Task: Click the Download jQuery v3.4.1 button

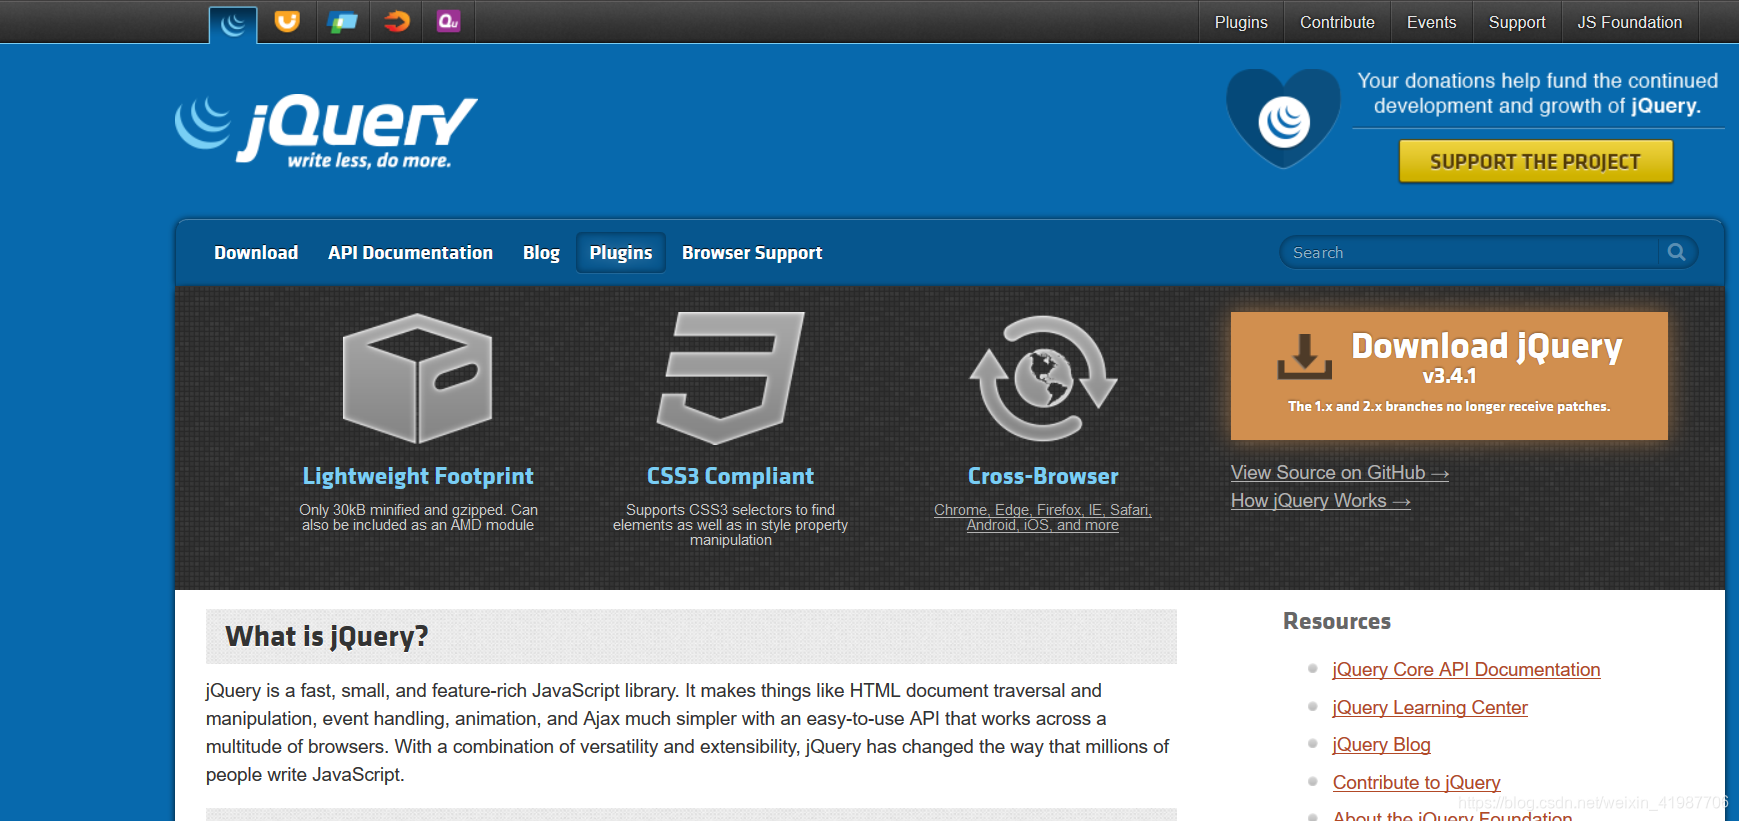Action: [1449, 376]
